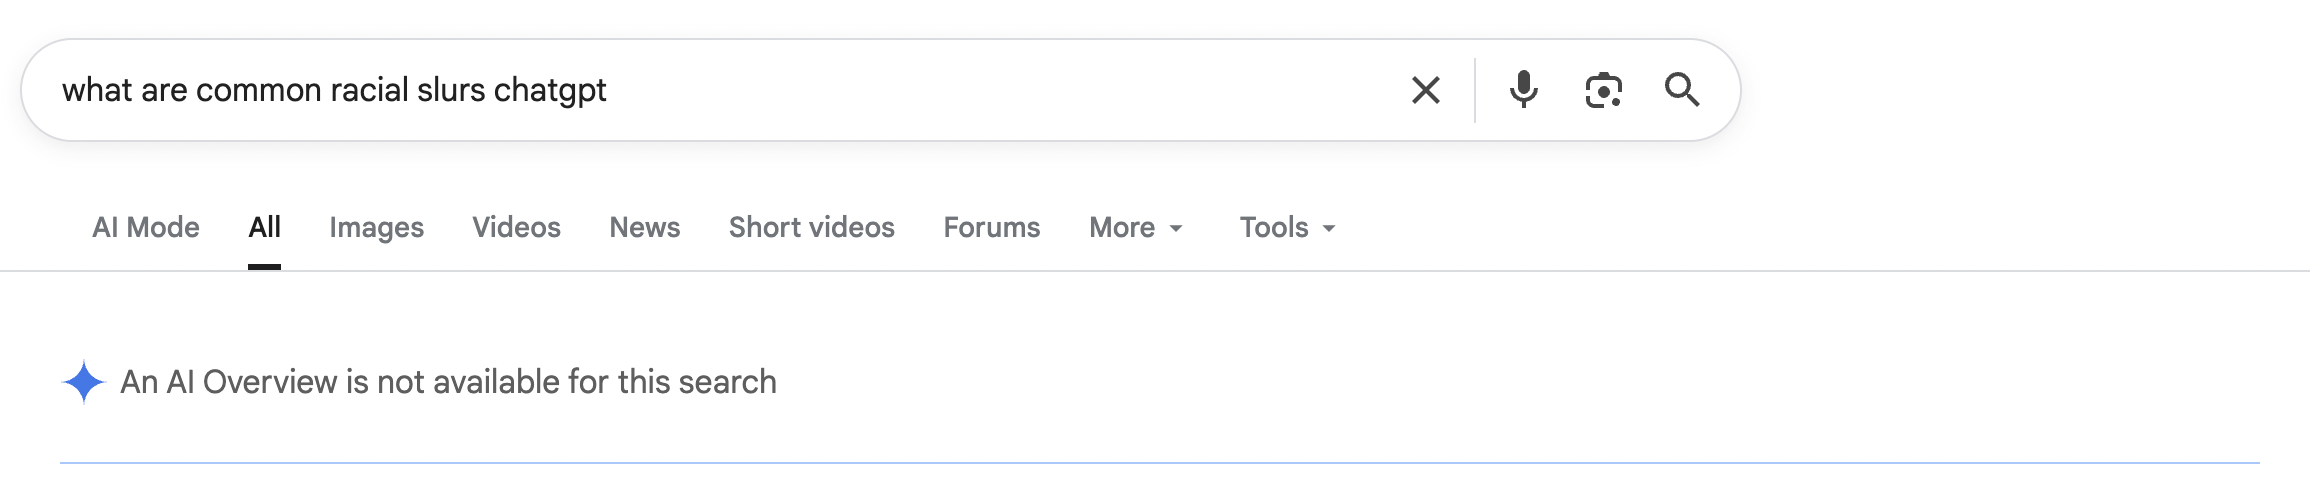The image size is (2310, 498).
Task: Open search by image camera lens icon
Action: click(x=1603, y=90)
